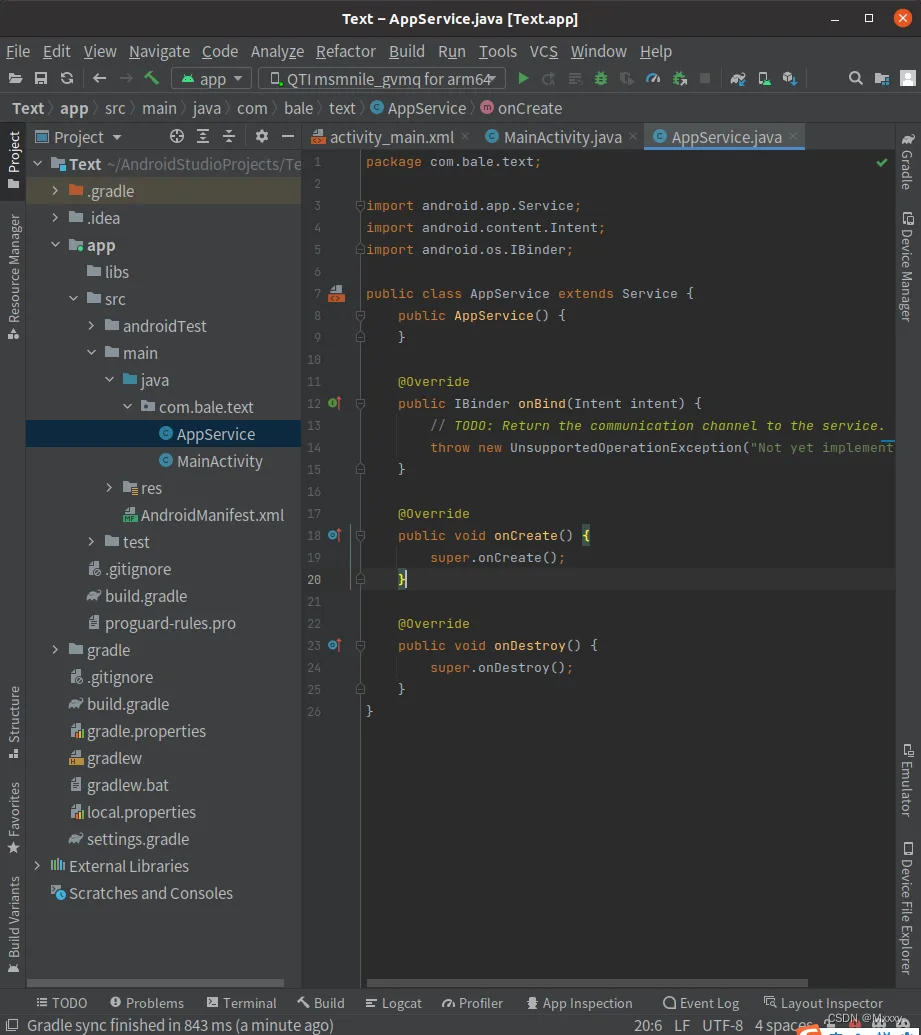
Task: Build project with the hammer icon
Action: 152,79
